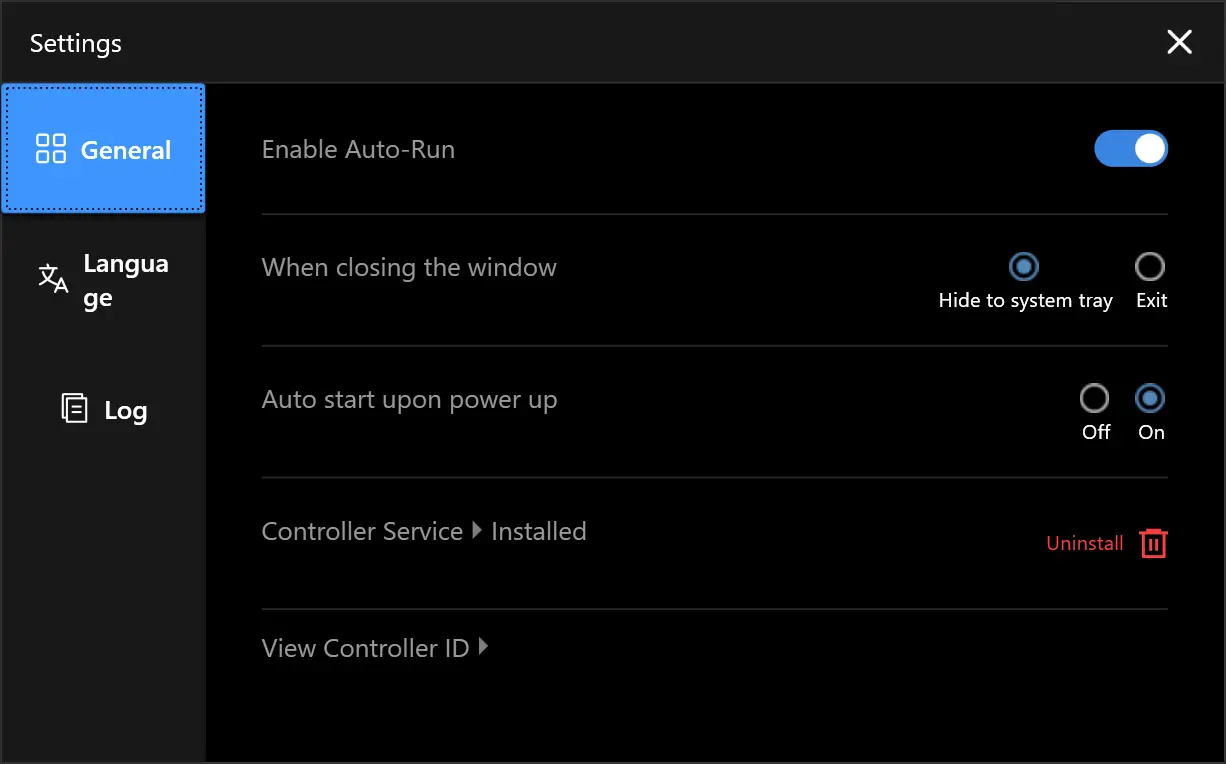1226x764 pixels.
Task: Choose Off for Auto start upon power up
Action: coord(1095,399)
